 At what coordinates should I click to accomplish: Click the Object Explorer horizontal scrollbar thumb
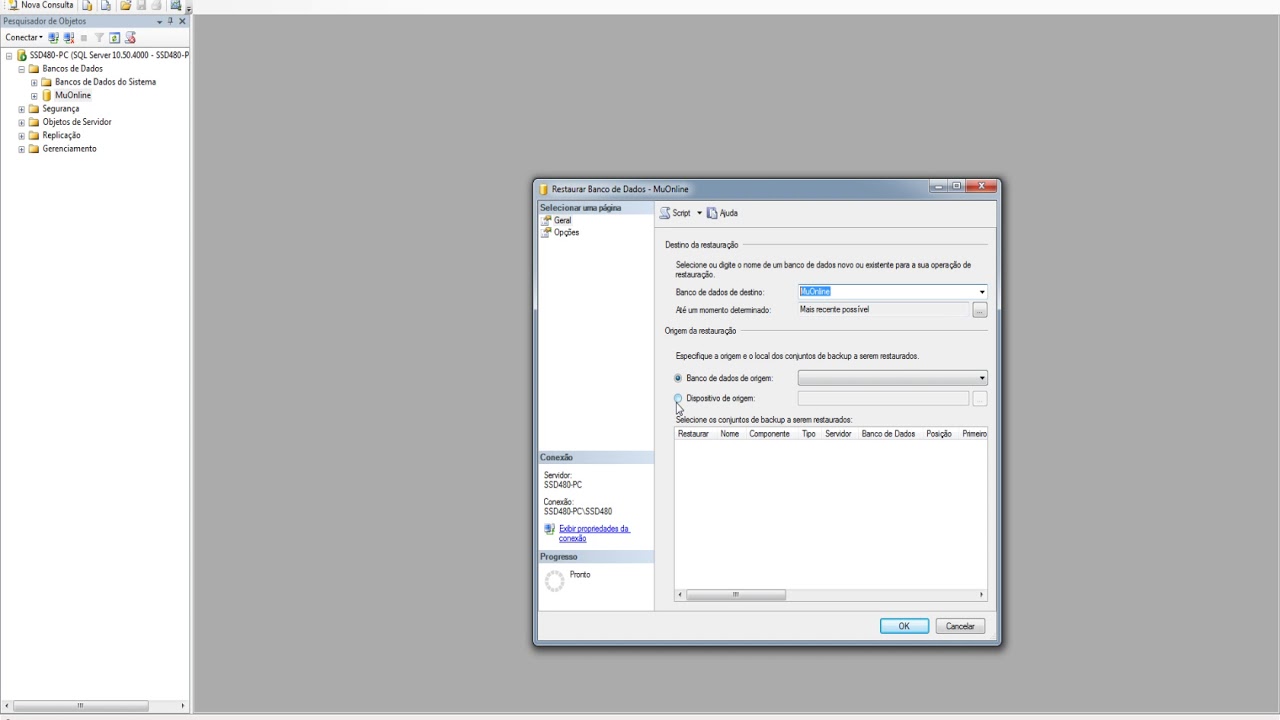pos(80,706)
